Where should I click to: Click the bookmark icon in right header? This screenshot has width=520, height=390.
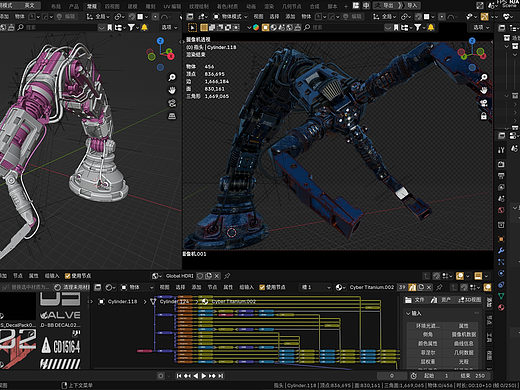point(396,27)
